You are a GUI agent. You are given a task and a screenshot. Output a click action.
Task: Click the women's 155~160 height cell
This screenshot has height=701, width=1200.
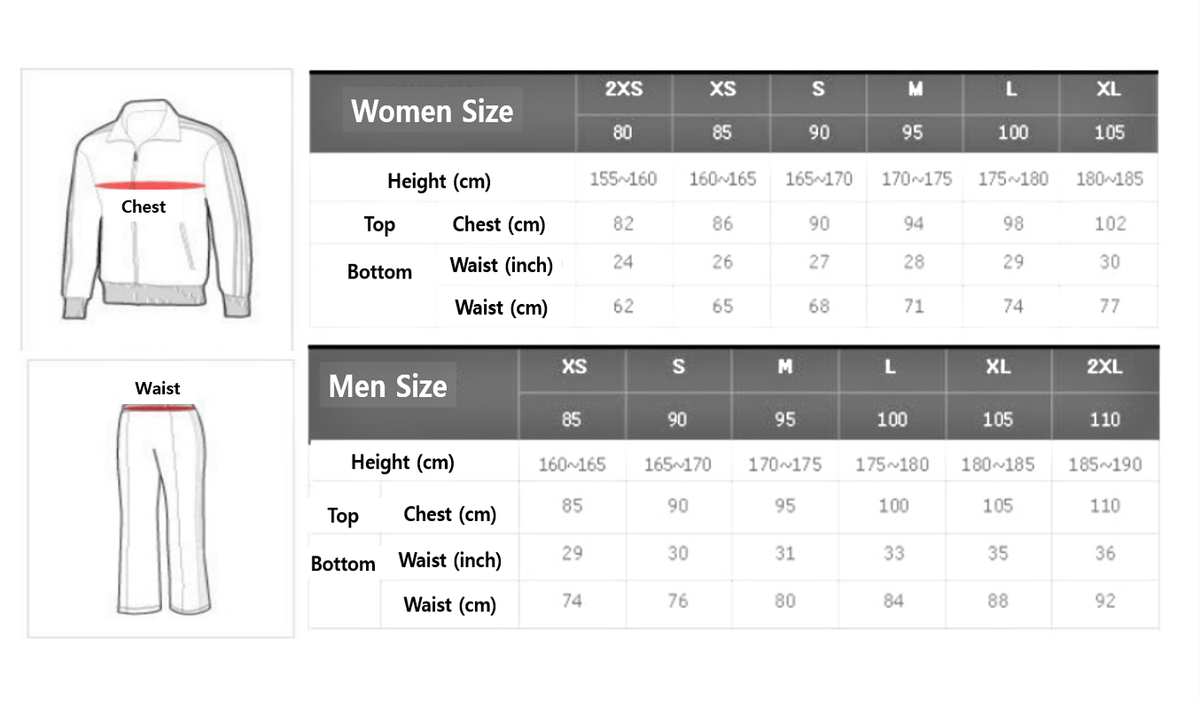pyautogui.click(x=624, y=180)
